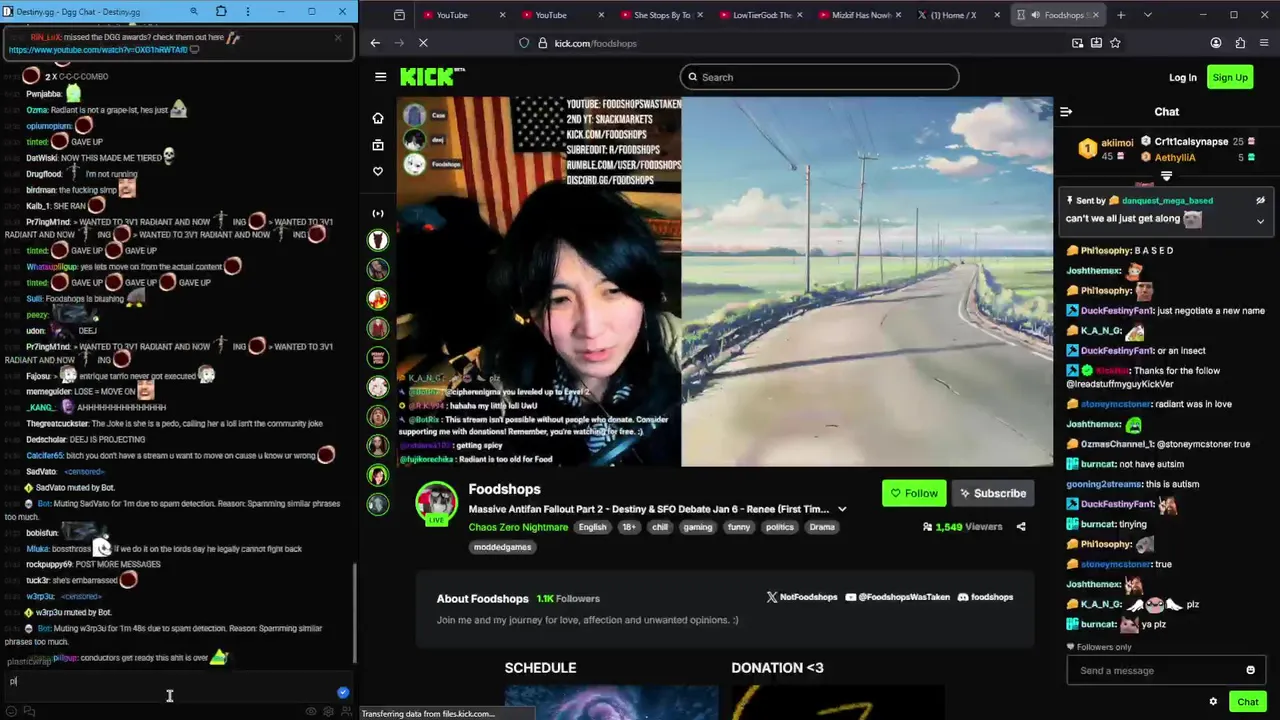Open users list icon in Dgg chat
Screen dimensions: 1280x720
click(346, 711)
